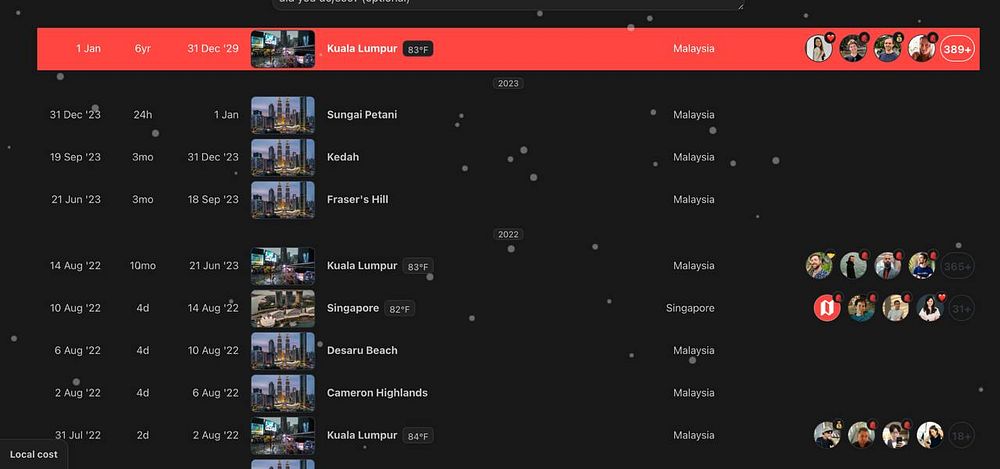Open the Desaru Beach trip thumbnail
This screenshot has height=469, width=1000.
(x=283, y=350)
